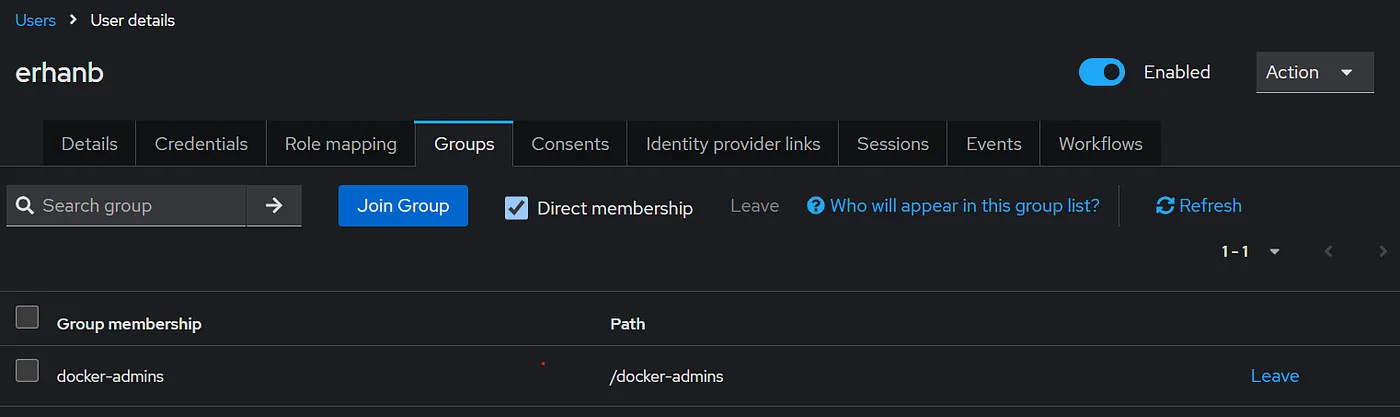
Task: Open the Identity provider links tab
Action: click(733, 144)
